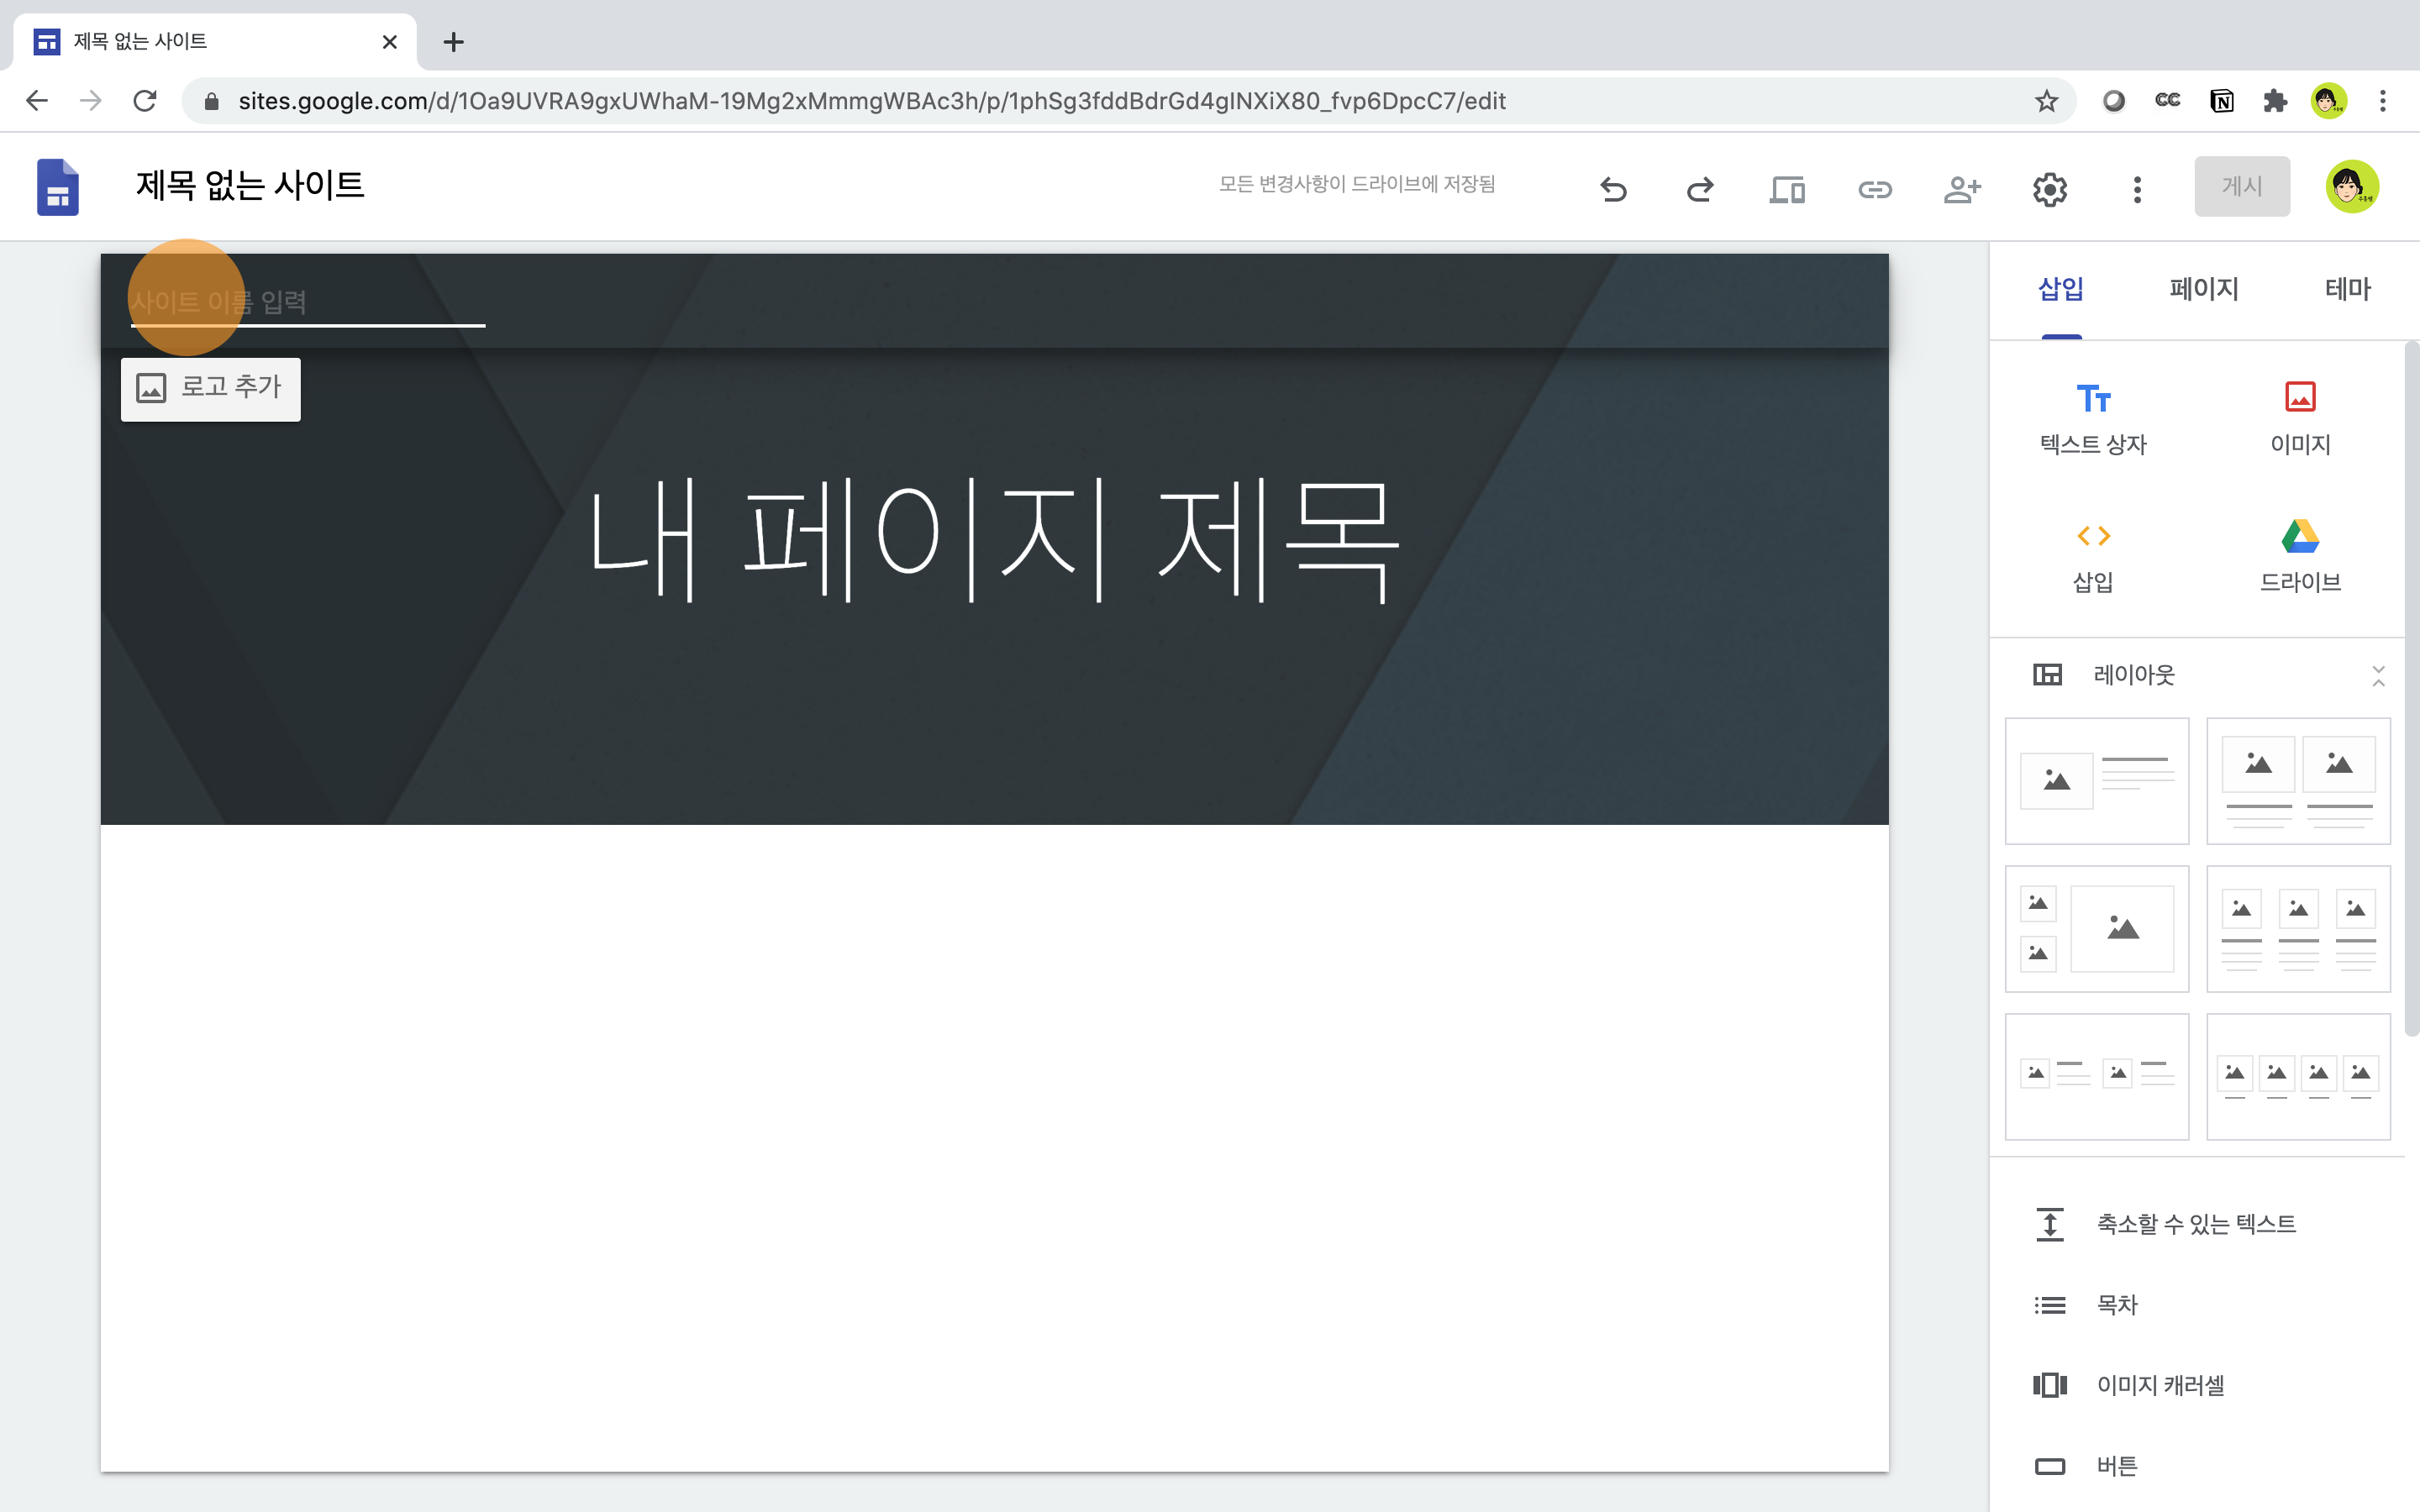This screenshot has height=1512, width=2420.
Task: Insert a 텍스트 상자 text box
Action: (x=2093, y=418)
